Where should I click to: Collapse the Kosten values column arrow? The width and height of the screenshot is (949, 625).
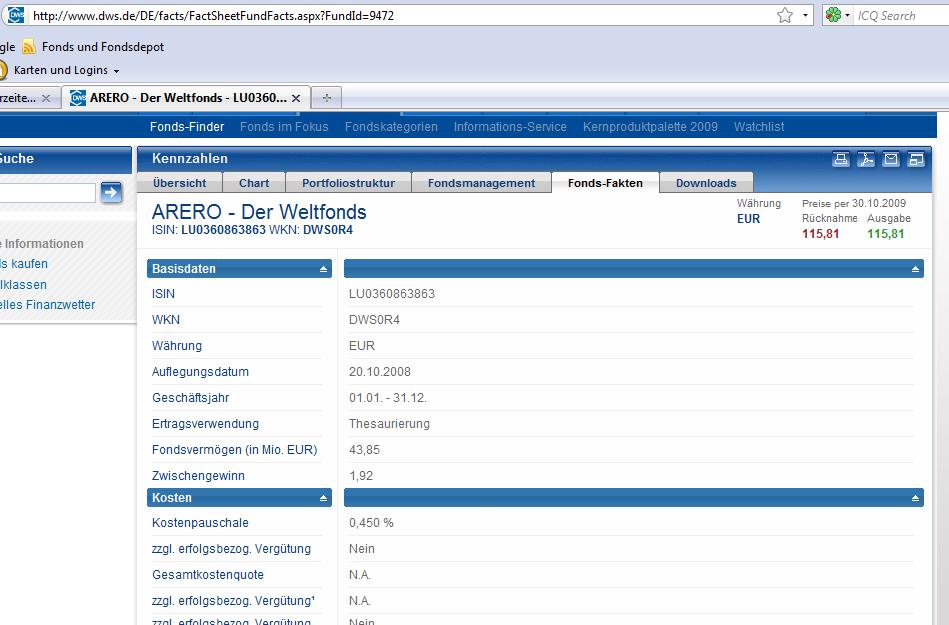915,498
